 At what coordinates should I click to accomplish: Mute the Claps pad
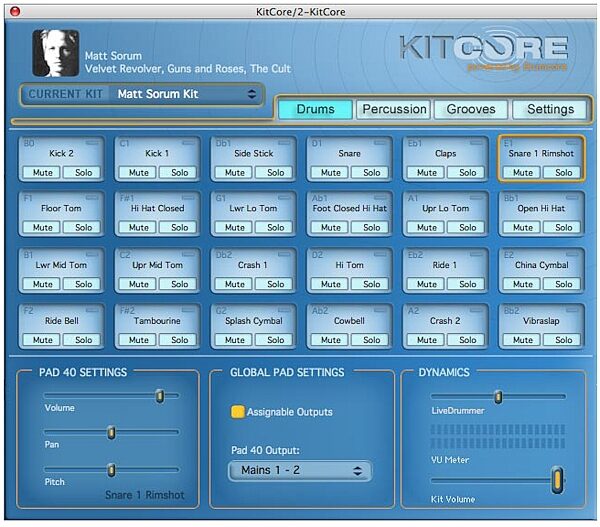427,173
